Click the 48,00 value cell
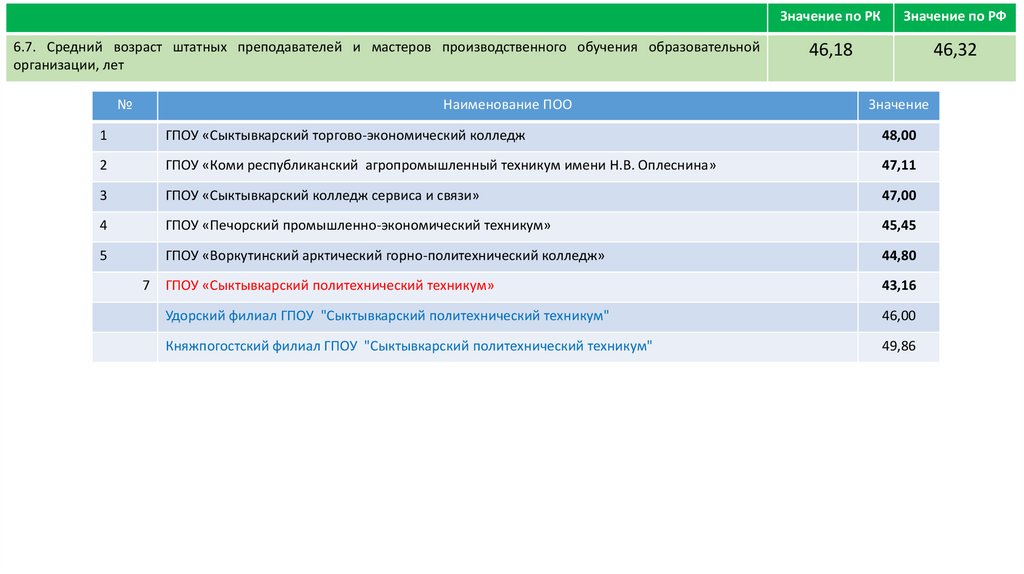The image size is (1024, 574). click(x=898, y=135)
